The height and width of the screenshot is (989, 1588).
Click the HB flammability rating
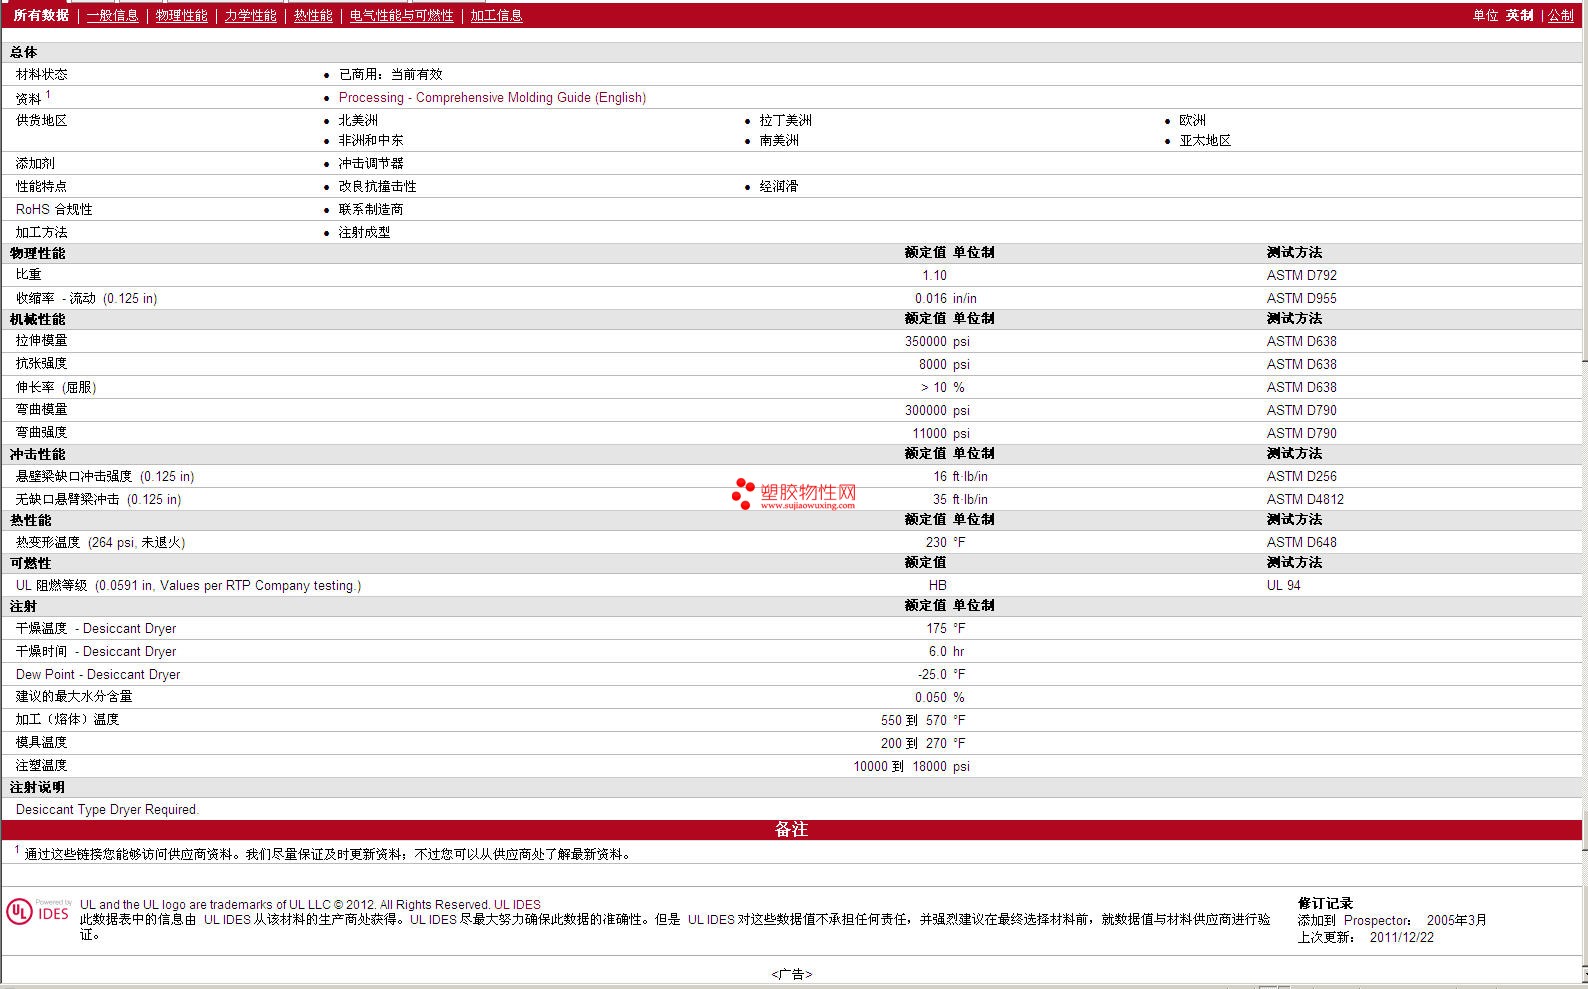point(937,585)
